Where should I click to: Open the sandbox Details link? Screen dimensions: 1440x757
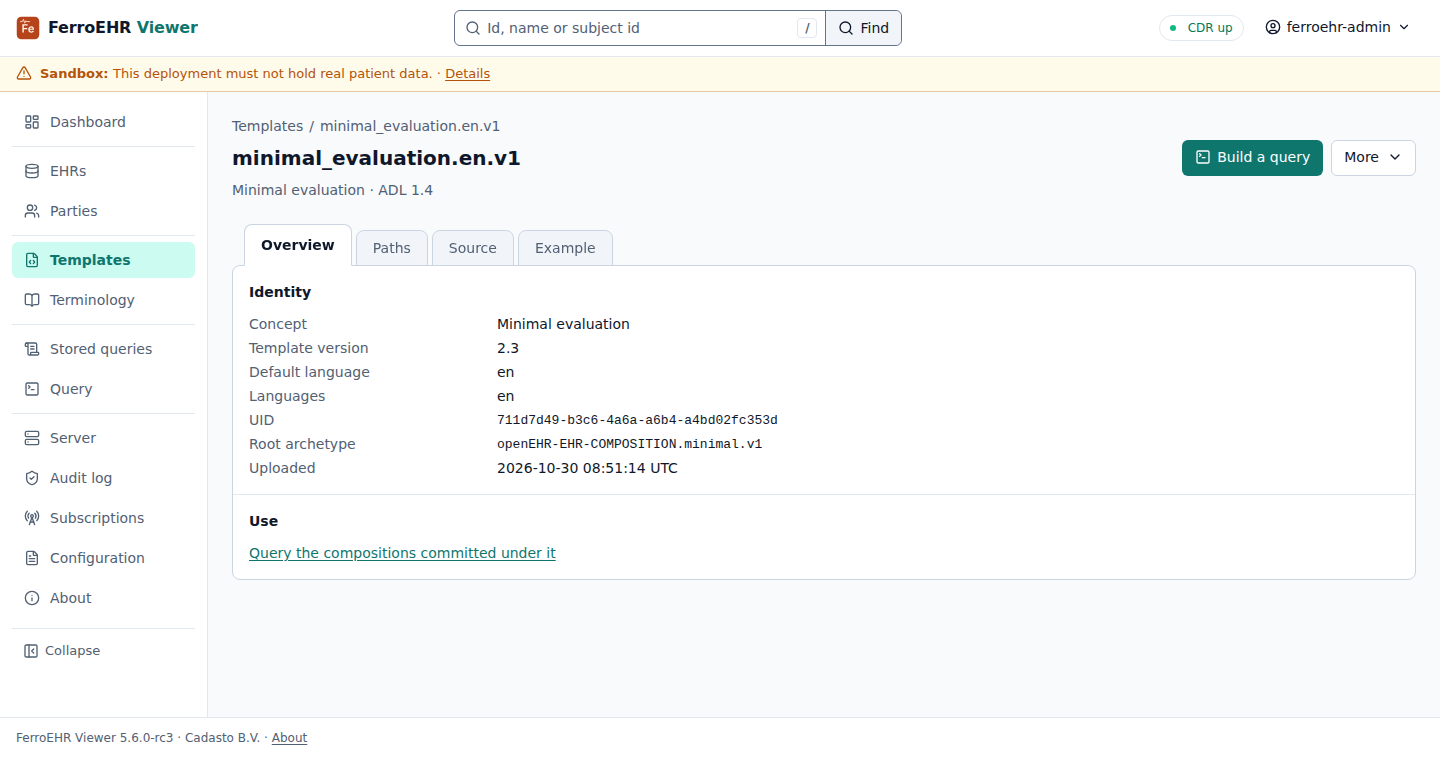coord(467,74)
